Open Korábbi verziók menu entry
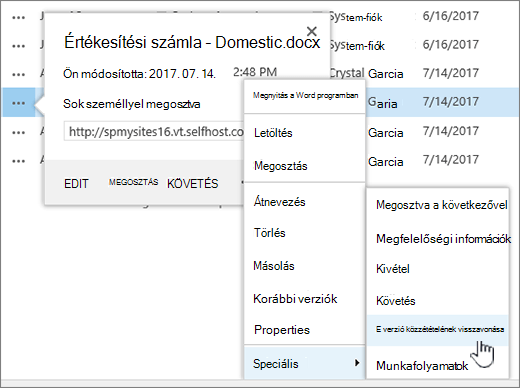 point(305,299)
